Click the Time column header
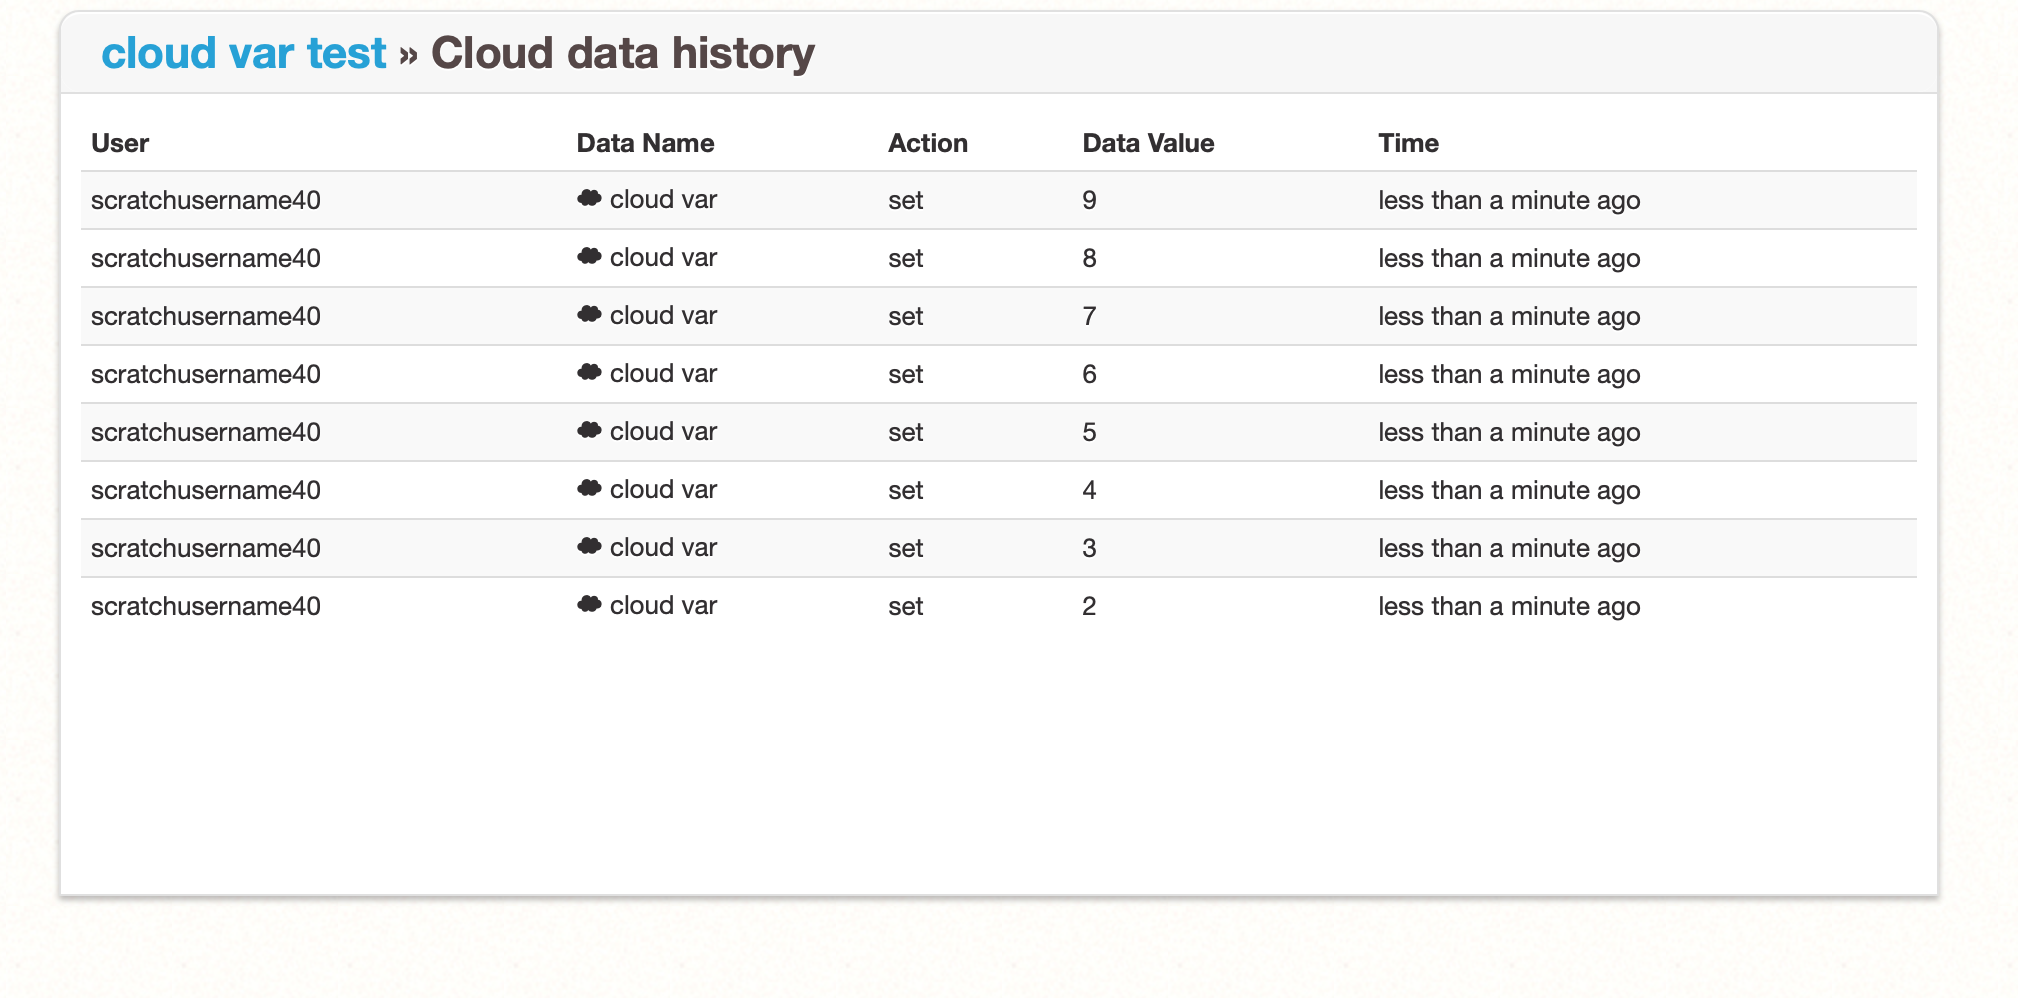The image size is (2018, 998). click(1408, 143)
